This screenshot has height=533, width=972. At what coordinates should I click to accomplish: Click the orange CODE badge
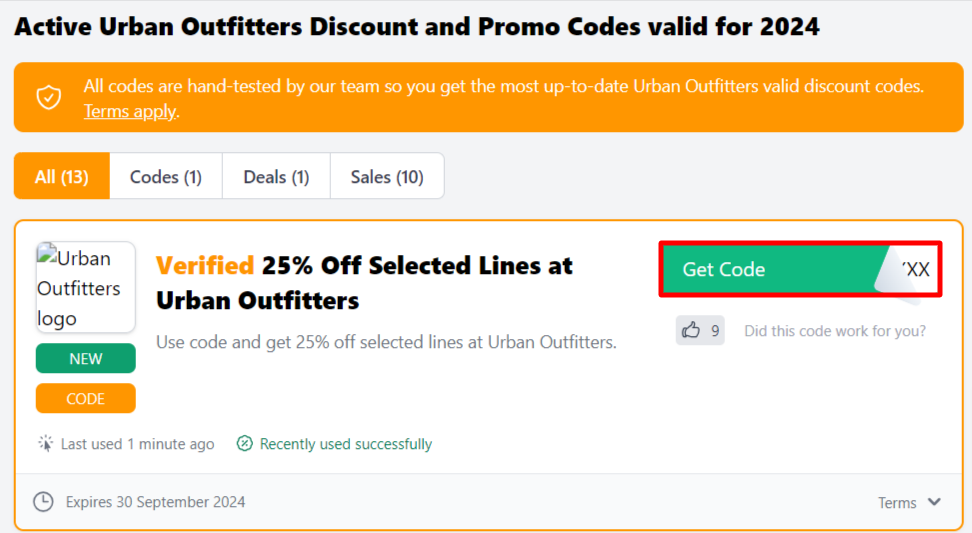click(x=85, y=398)
